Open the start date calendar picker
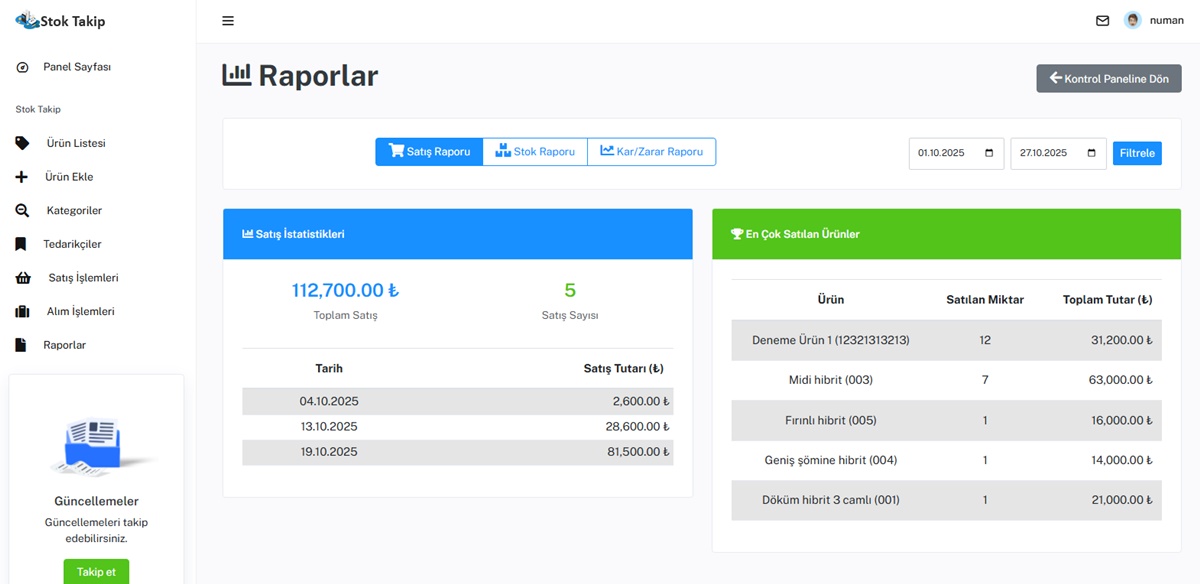Screen dimensions: 1200x584 (x=989, y=153)
